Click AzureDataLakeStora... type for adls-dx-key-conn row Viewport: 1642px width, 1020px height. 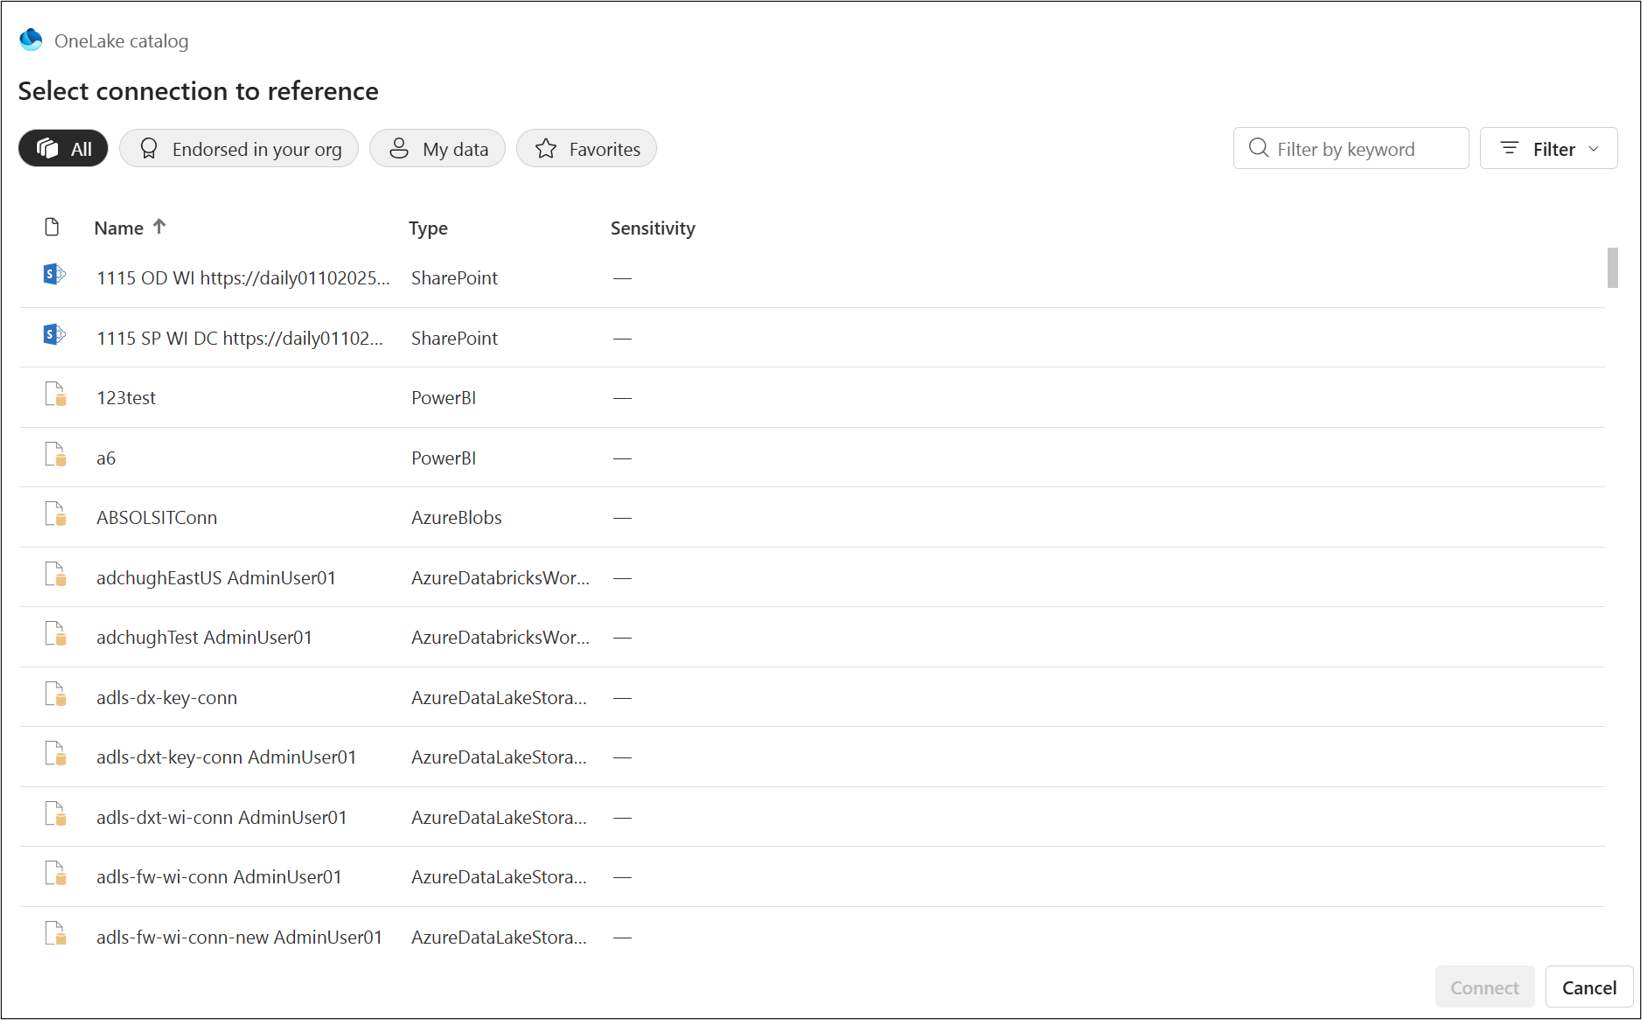click(499, 698)
